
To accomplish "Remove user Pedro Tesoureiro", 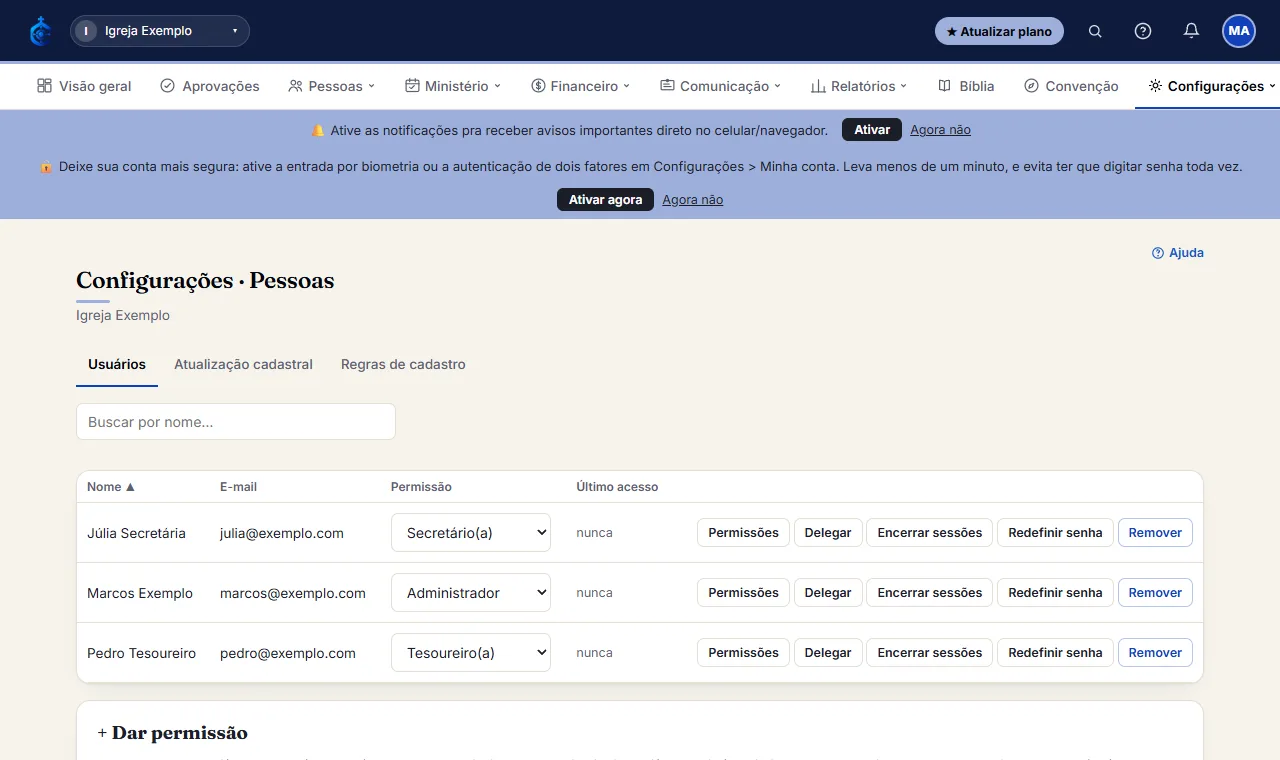I will click(x=1155, y=653).
